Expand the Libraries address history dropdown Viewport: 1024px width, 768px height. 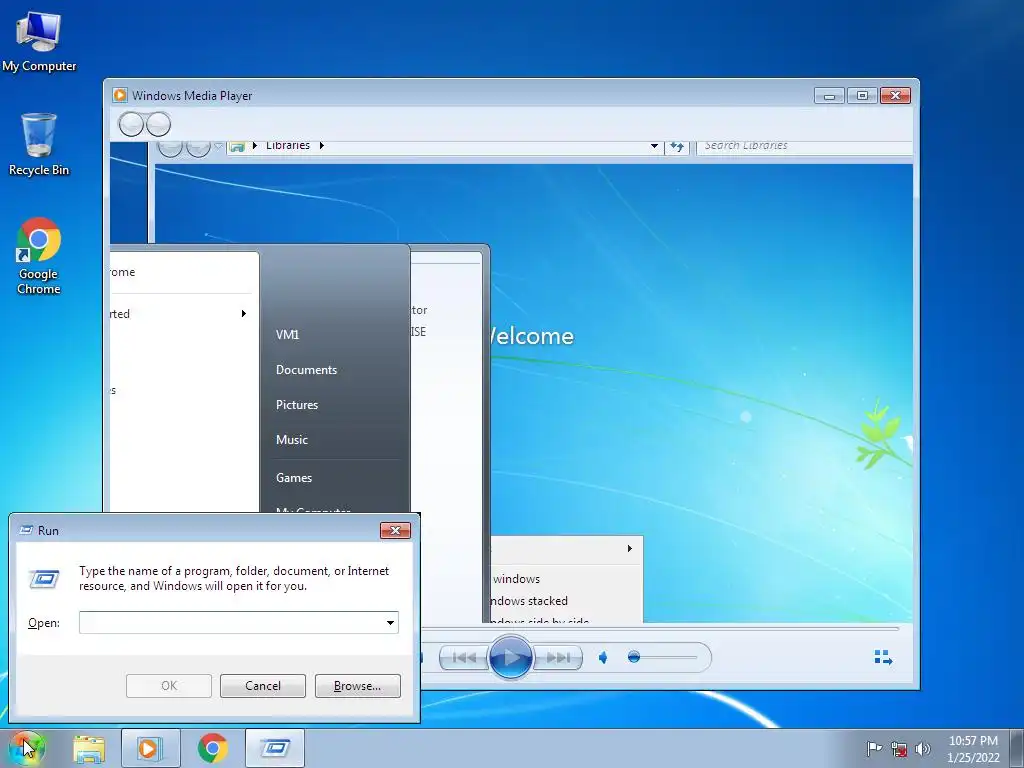pos(654,146)
